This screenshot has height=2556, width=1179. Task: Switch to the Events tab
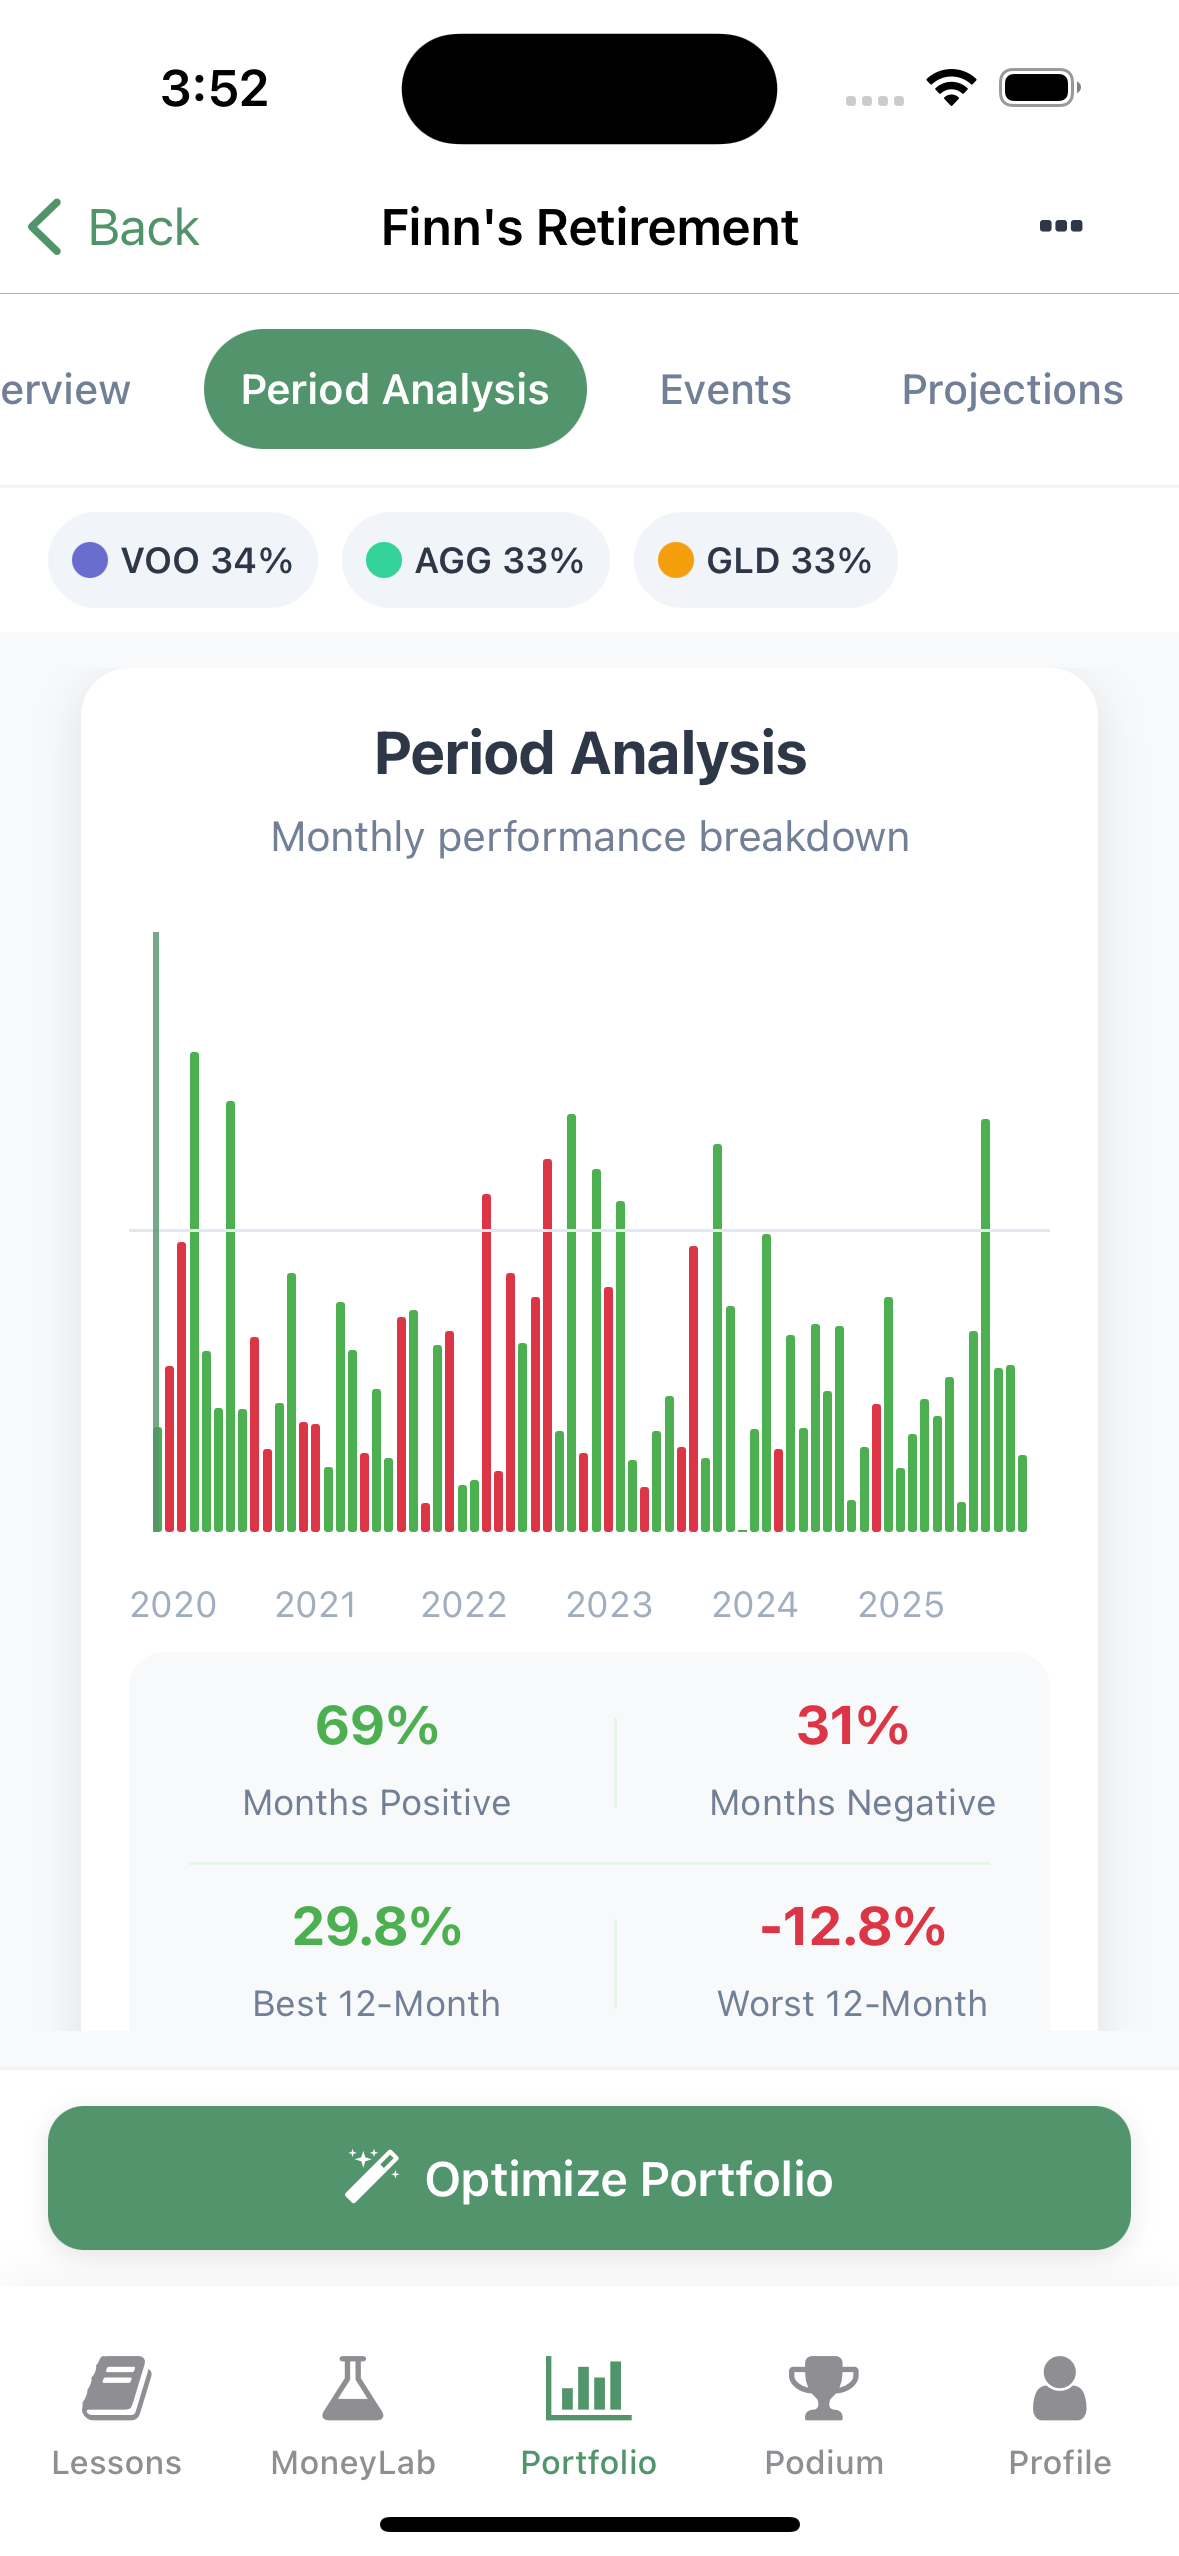725,389
